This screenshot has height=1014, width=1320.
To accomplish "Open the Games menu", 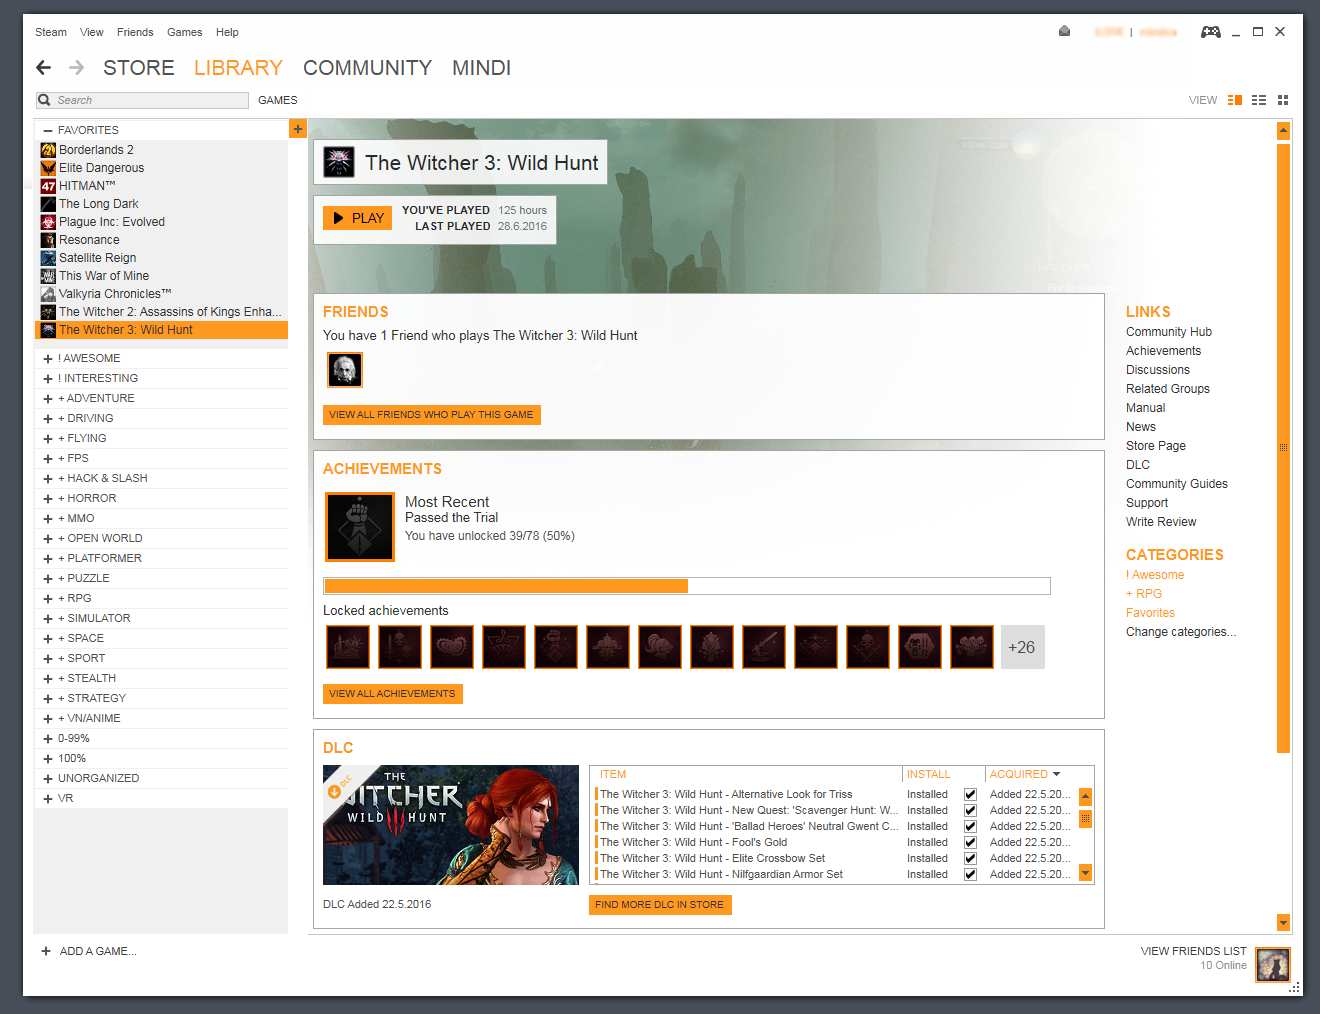I will (x=184, y=32).
